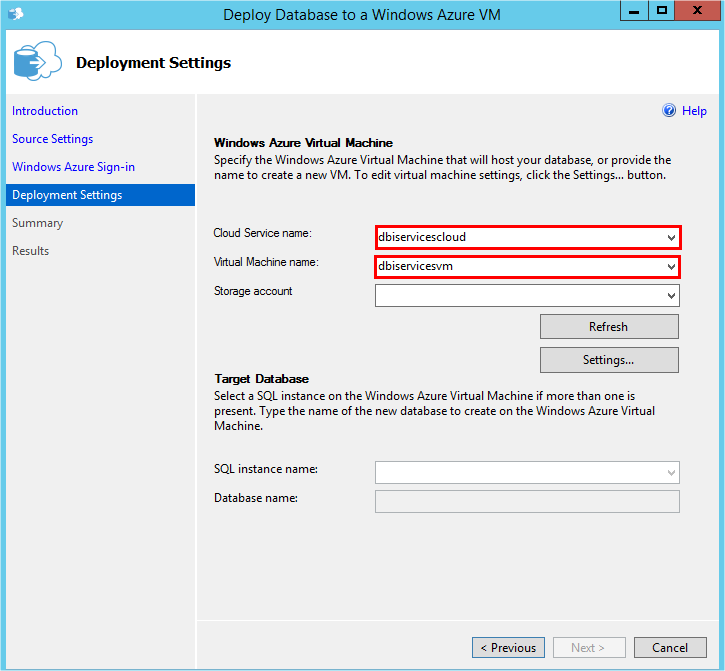Minimize the wizard window
This screenshot has height=671, width=725.
click(x=634, y=11)
